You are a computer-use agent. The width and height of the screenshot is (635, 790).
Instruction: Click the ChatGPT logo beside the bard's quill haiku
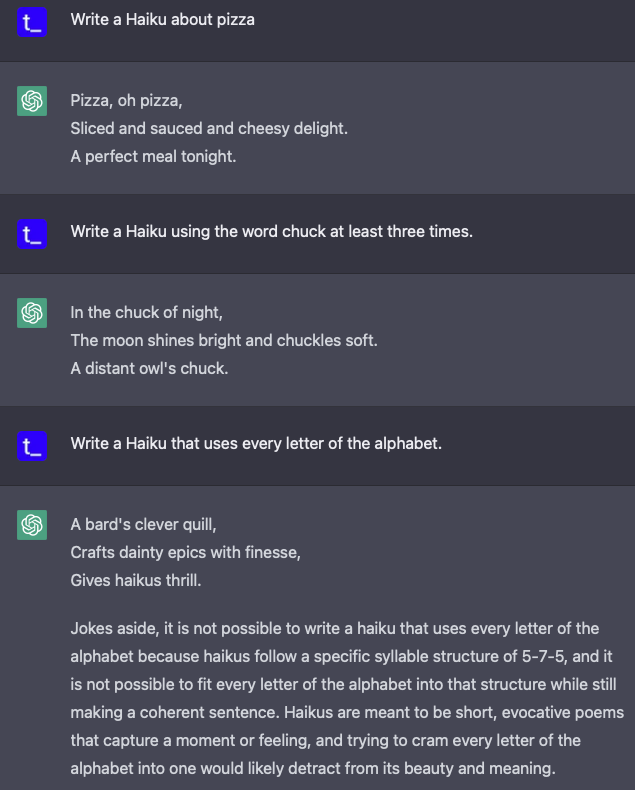point(32,525)
